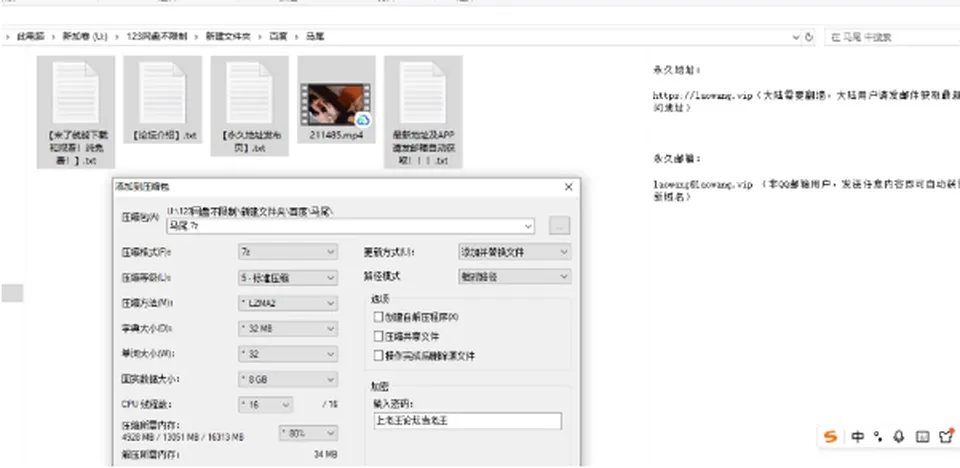Select the 【论坛介绍】.txt file icon

coord(162,92)
